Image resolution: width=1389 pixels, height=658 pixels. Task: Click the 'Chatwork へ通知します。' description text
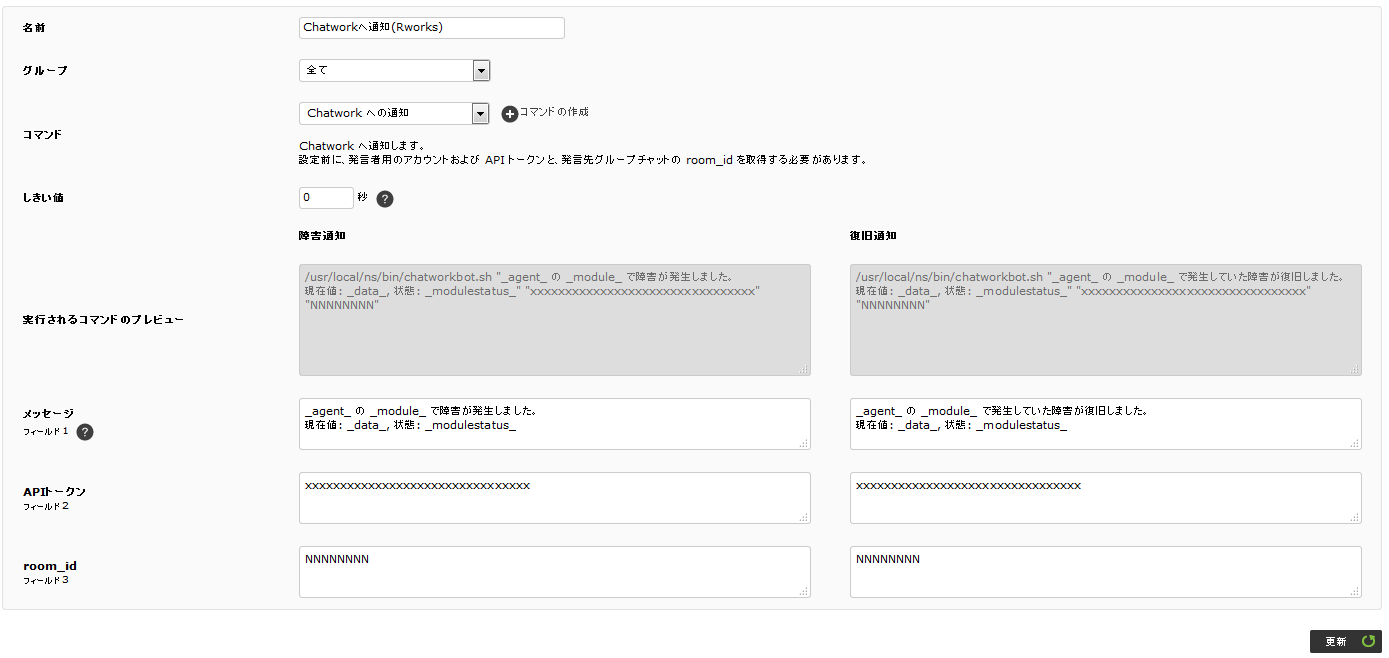tap(362, 146)
